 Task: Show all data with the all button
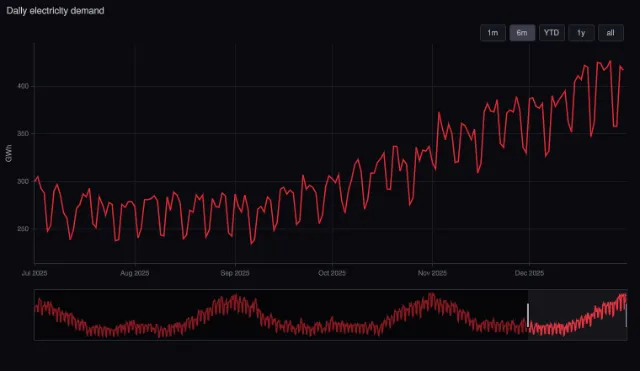tap(610, 33)
